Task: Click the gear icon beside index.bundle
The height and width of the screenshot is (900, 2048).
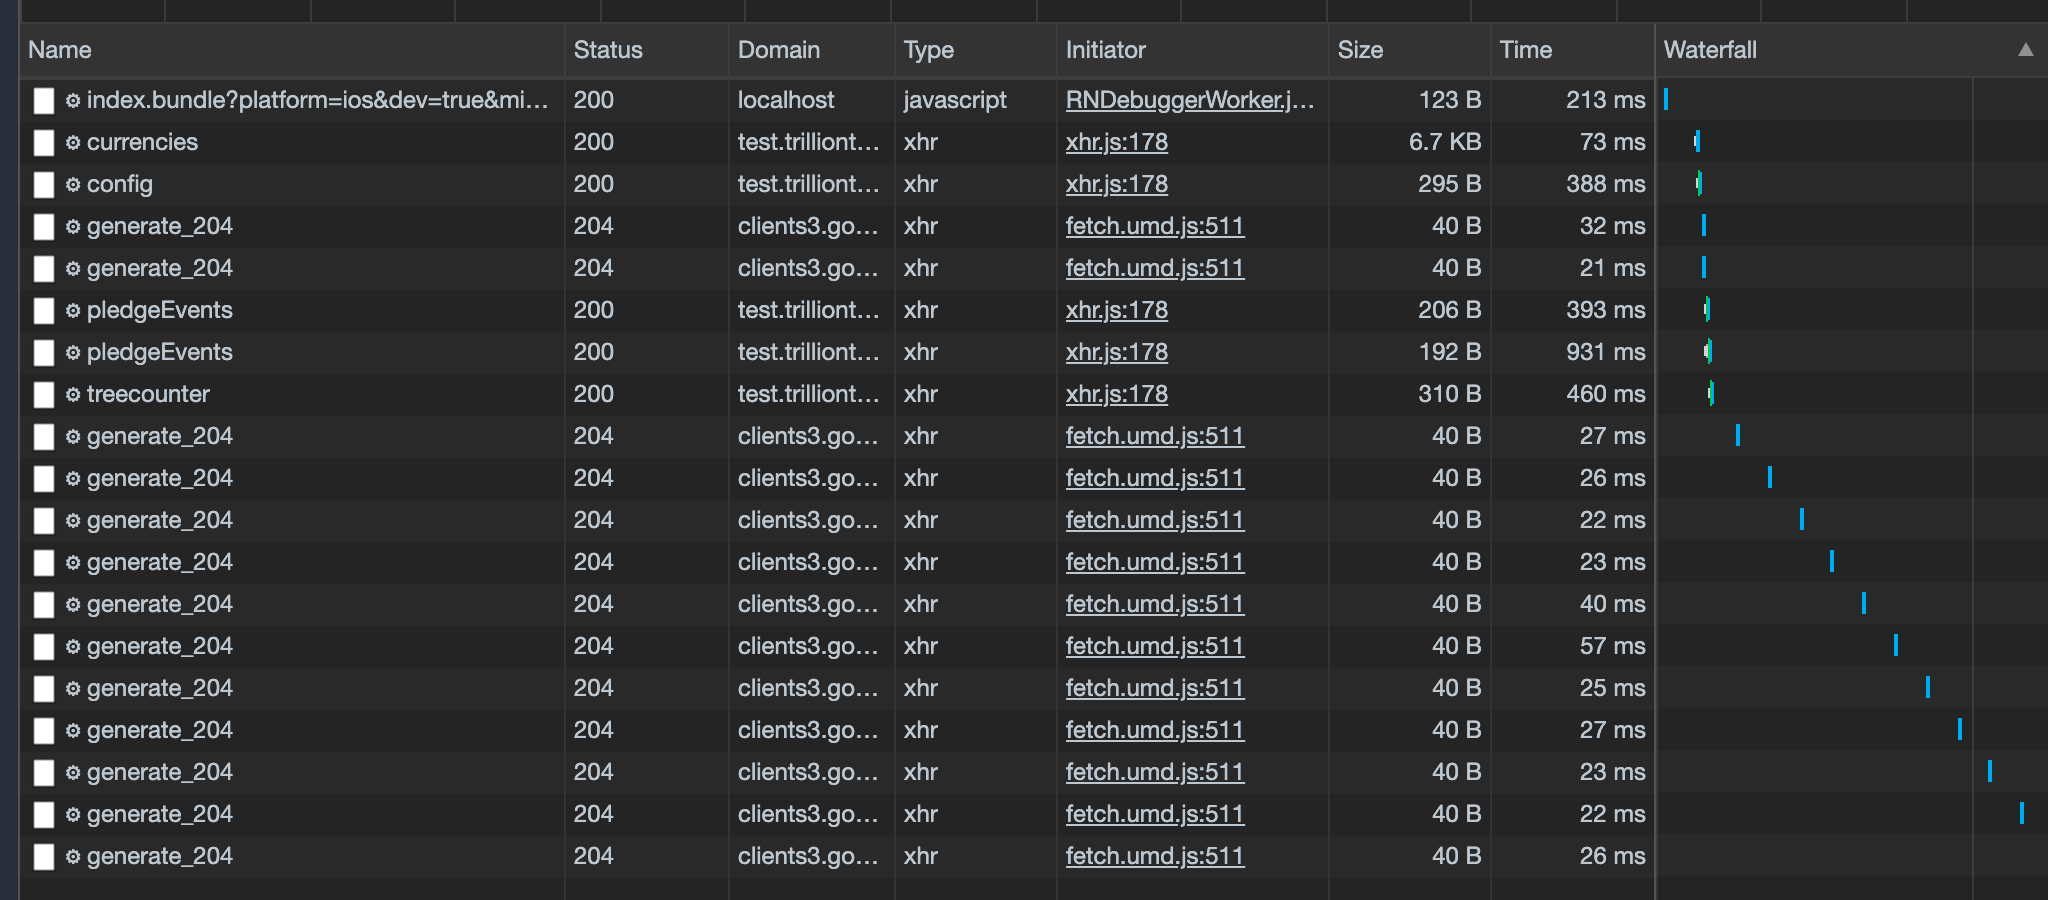Action: [x=73, y=100]
